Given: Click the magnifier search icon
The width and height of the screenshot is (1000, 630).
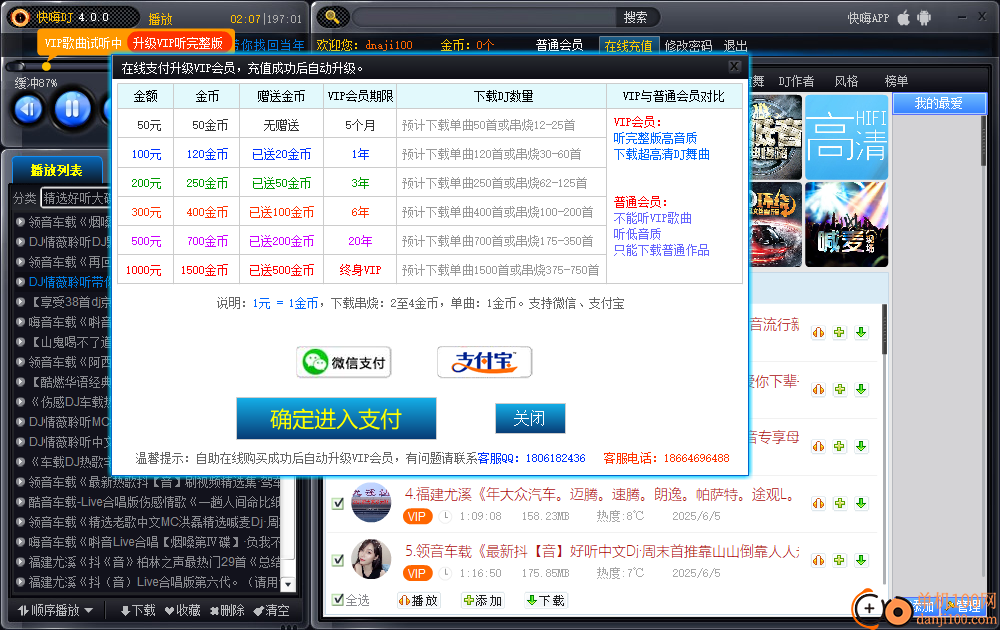Looking at the screenshot, I should tap(332, 17).
